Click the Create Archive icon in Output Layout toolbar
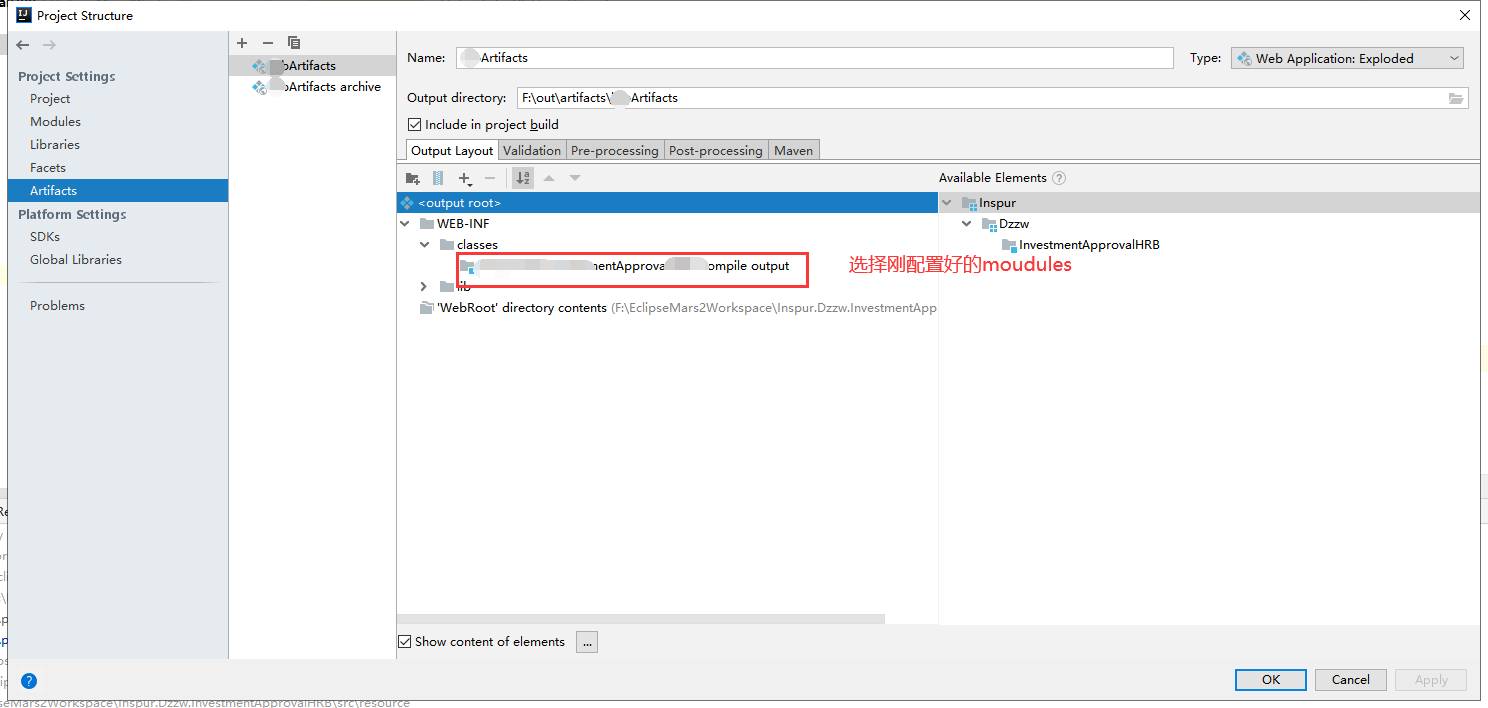This screenshot has width=1488, height=708. [x=438, y=178]
